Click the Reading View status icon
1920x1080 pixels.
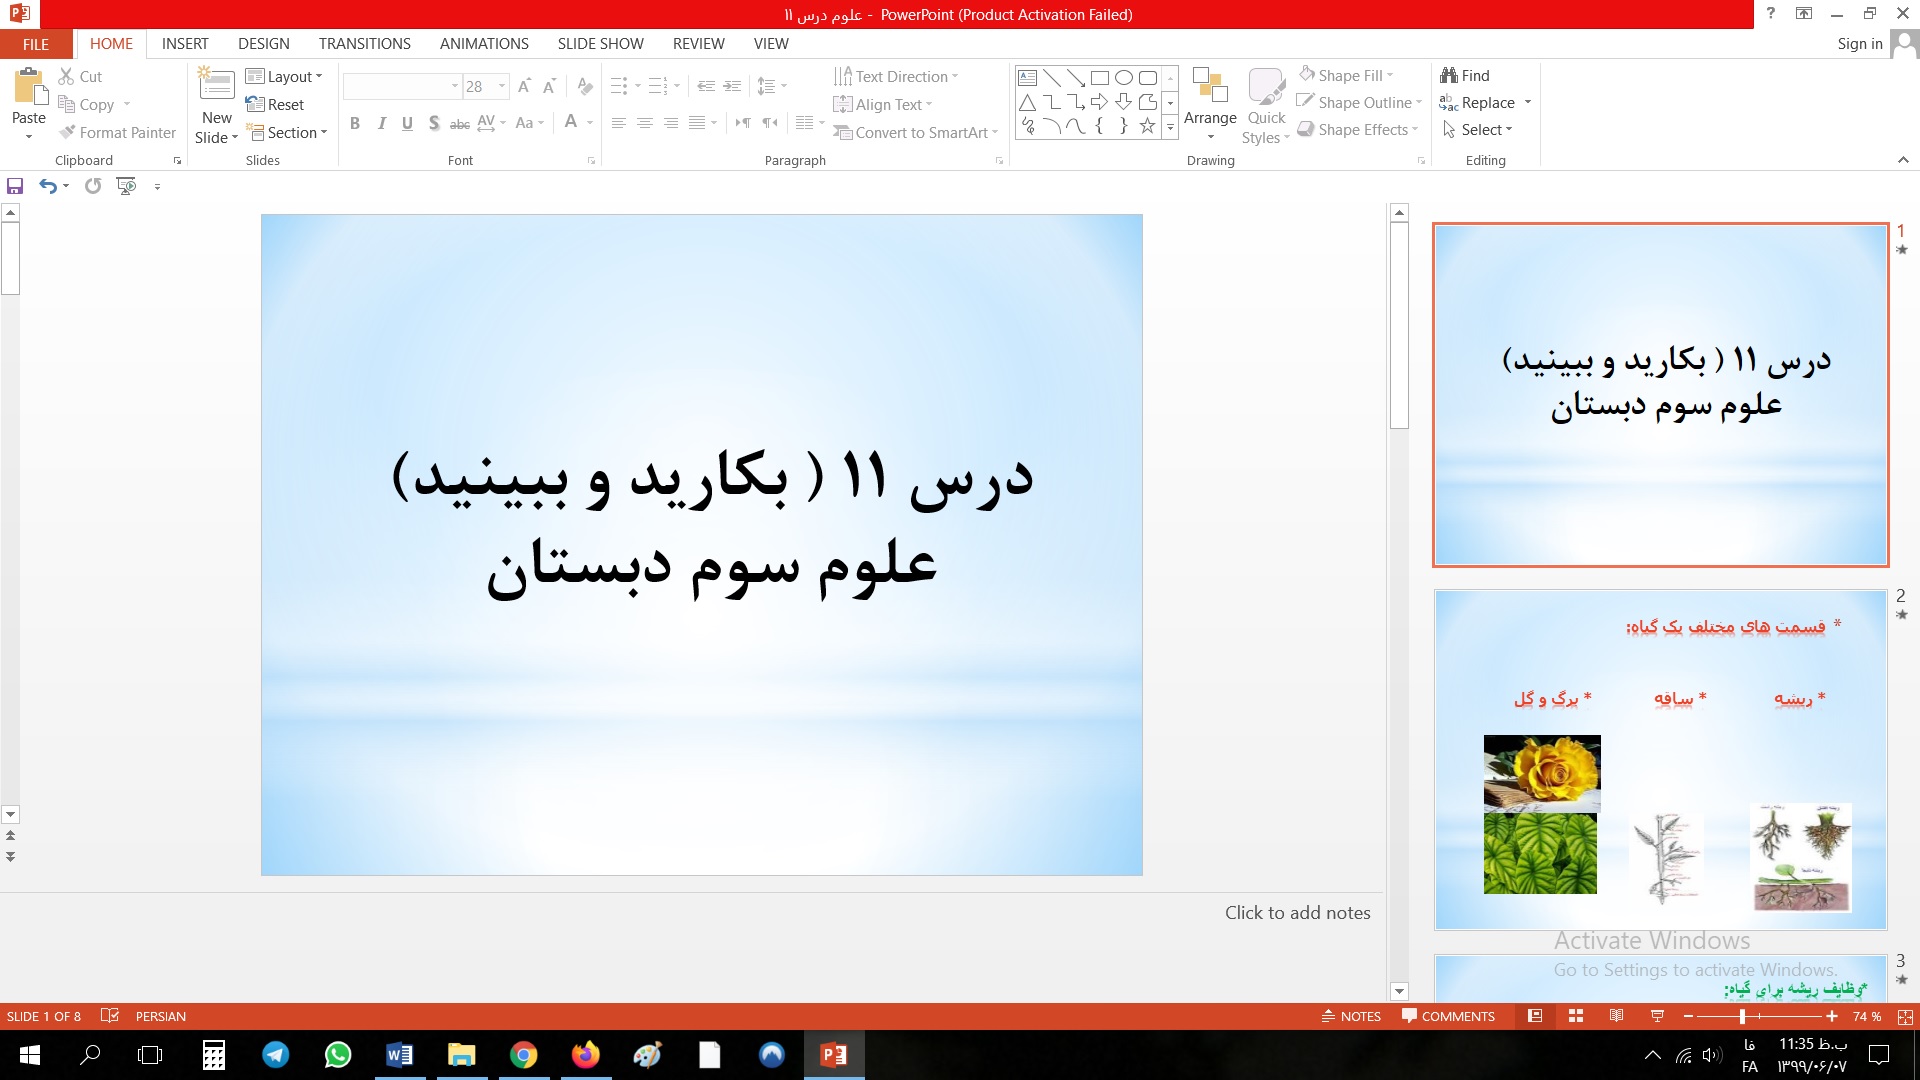click(x=1616, y=1016)
